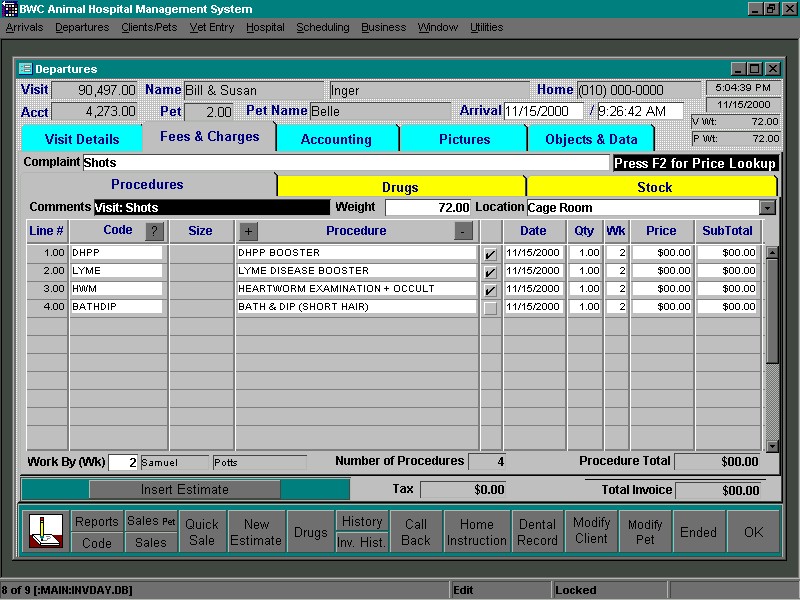Screen dimensions: 800x600
Task: Select the Procedures sub-tab
Action: (147, 184)
